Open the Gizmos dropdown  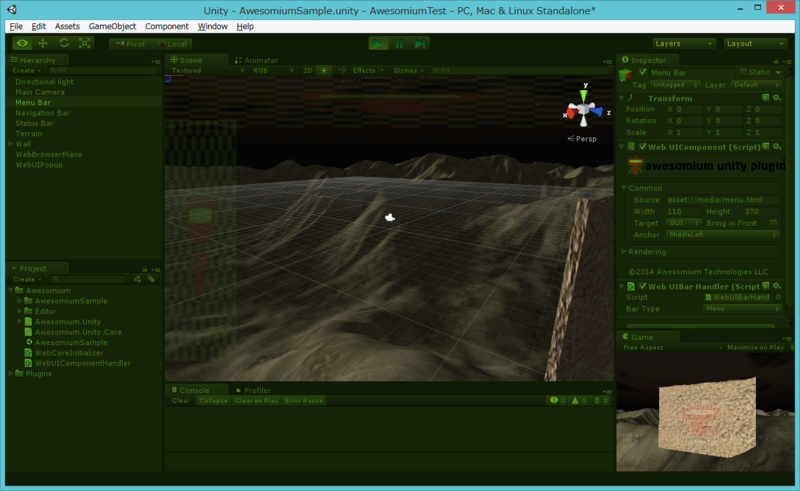coord(408,70)
